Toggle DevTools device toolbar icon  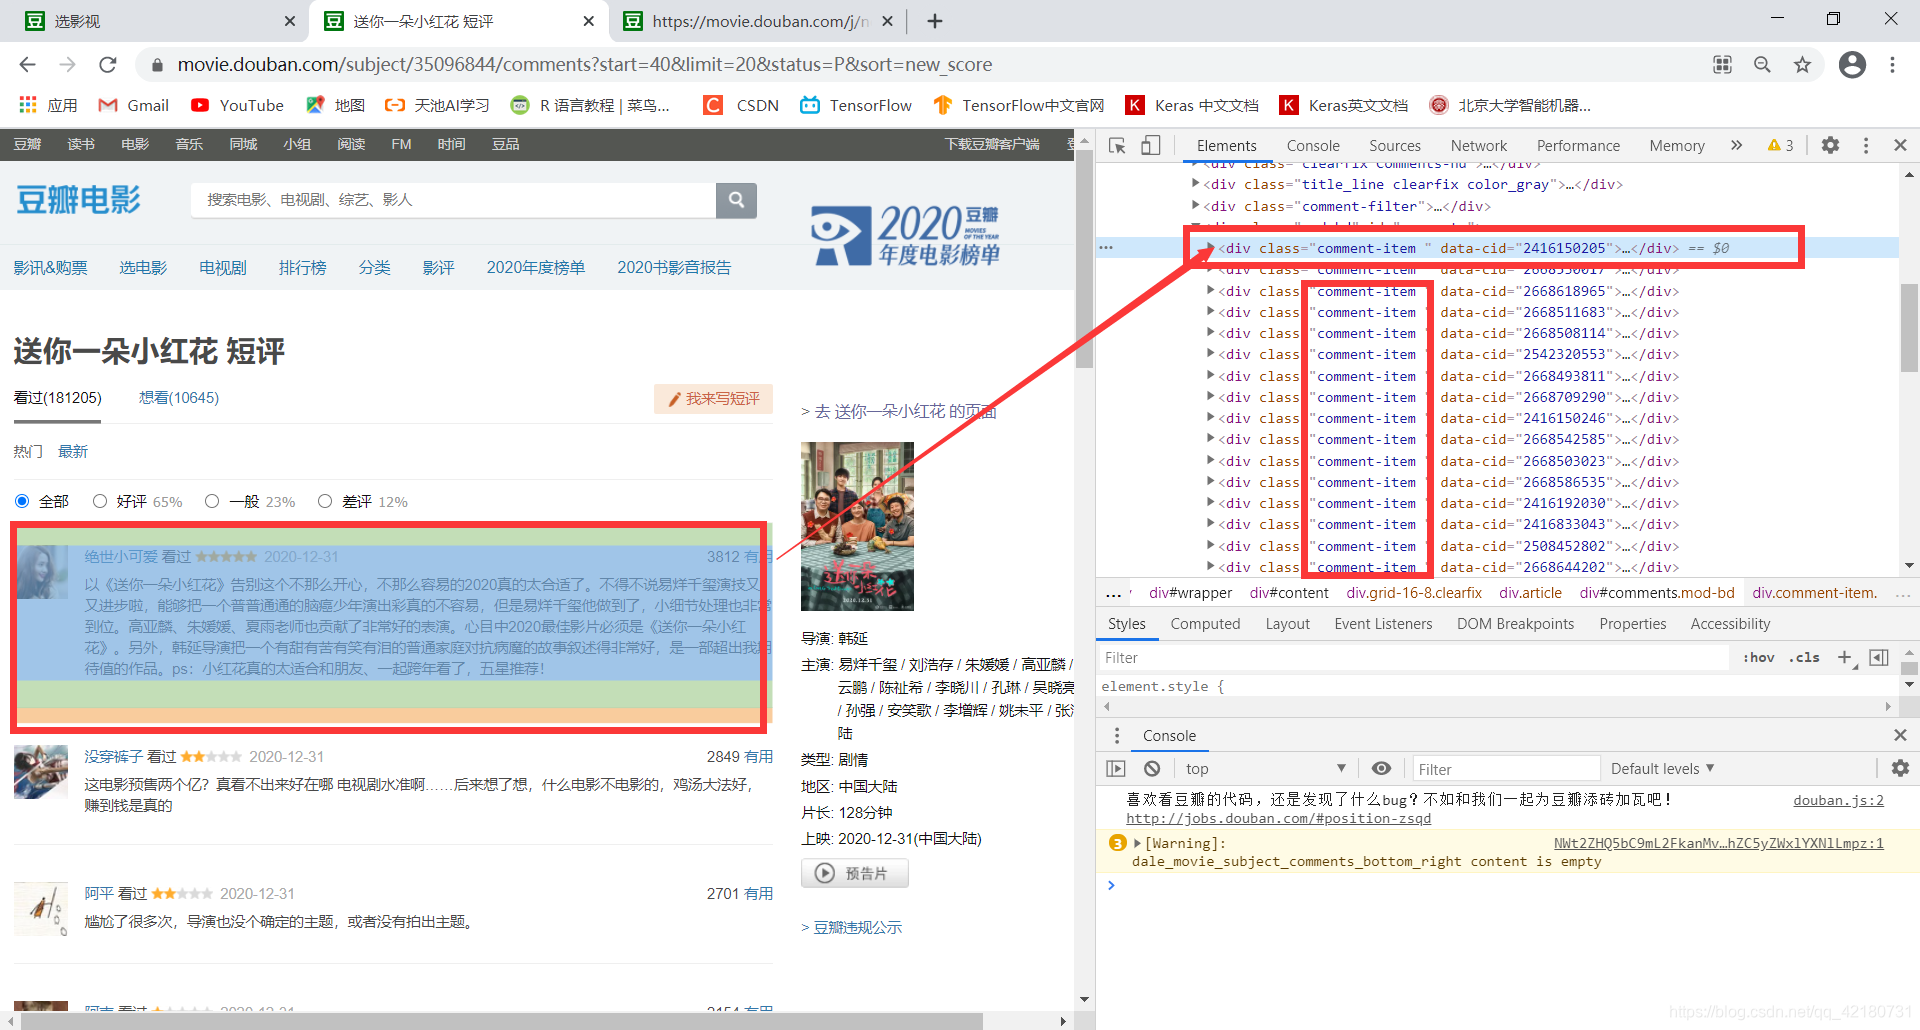(1151, 145)
